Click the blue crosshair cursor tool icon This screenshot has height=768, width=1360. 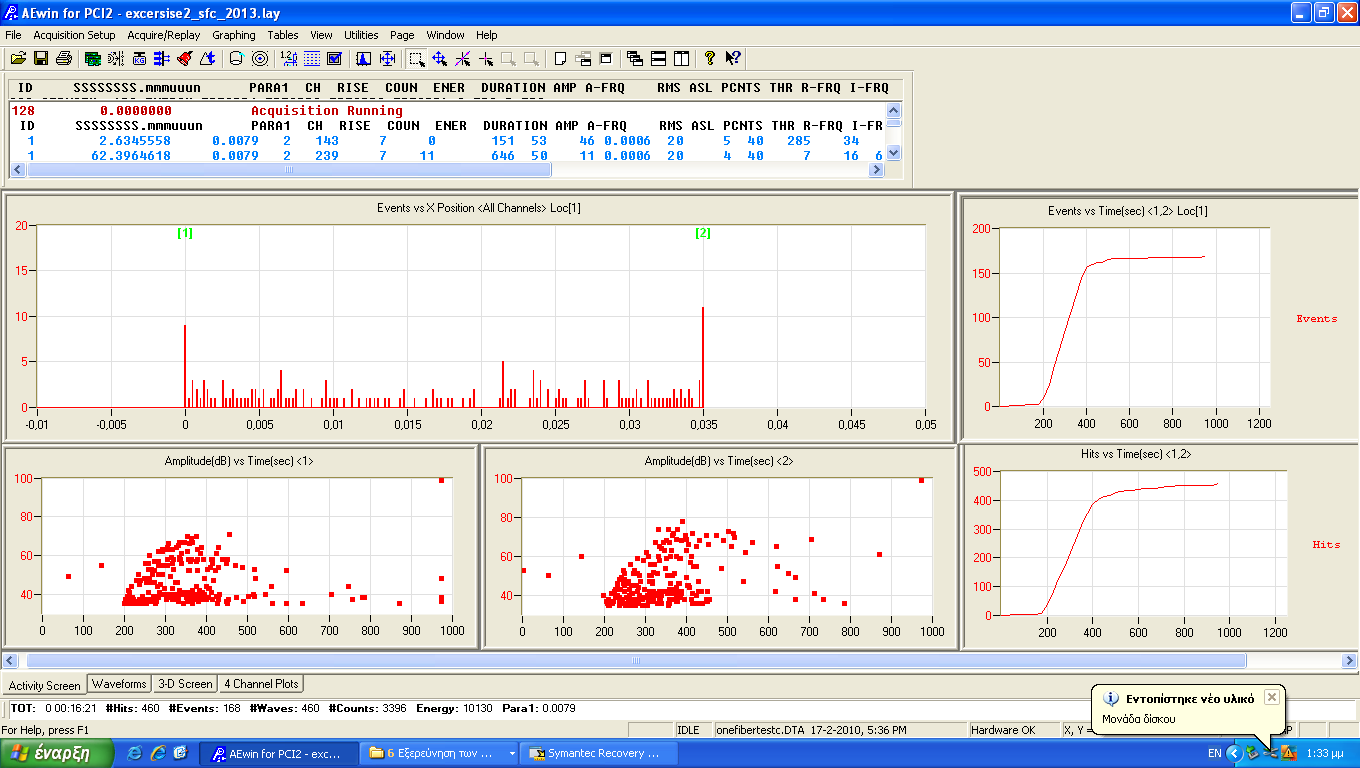pyautogui.click(x=440, y=58)
